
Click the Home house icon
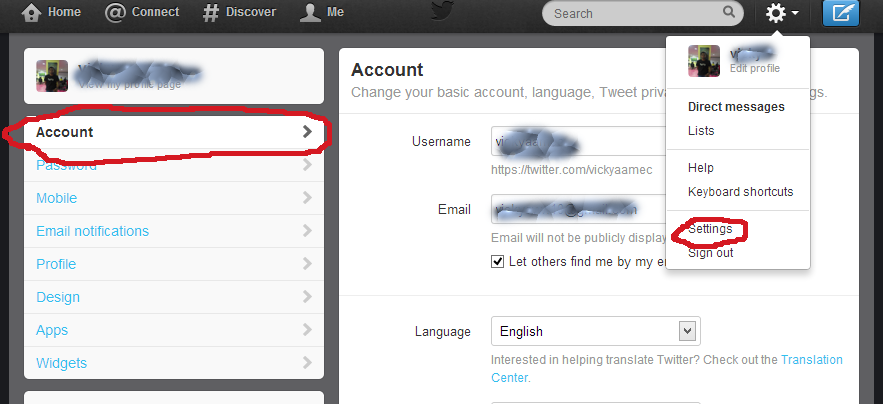coord(32,12)
